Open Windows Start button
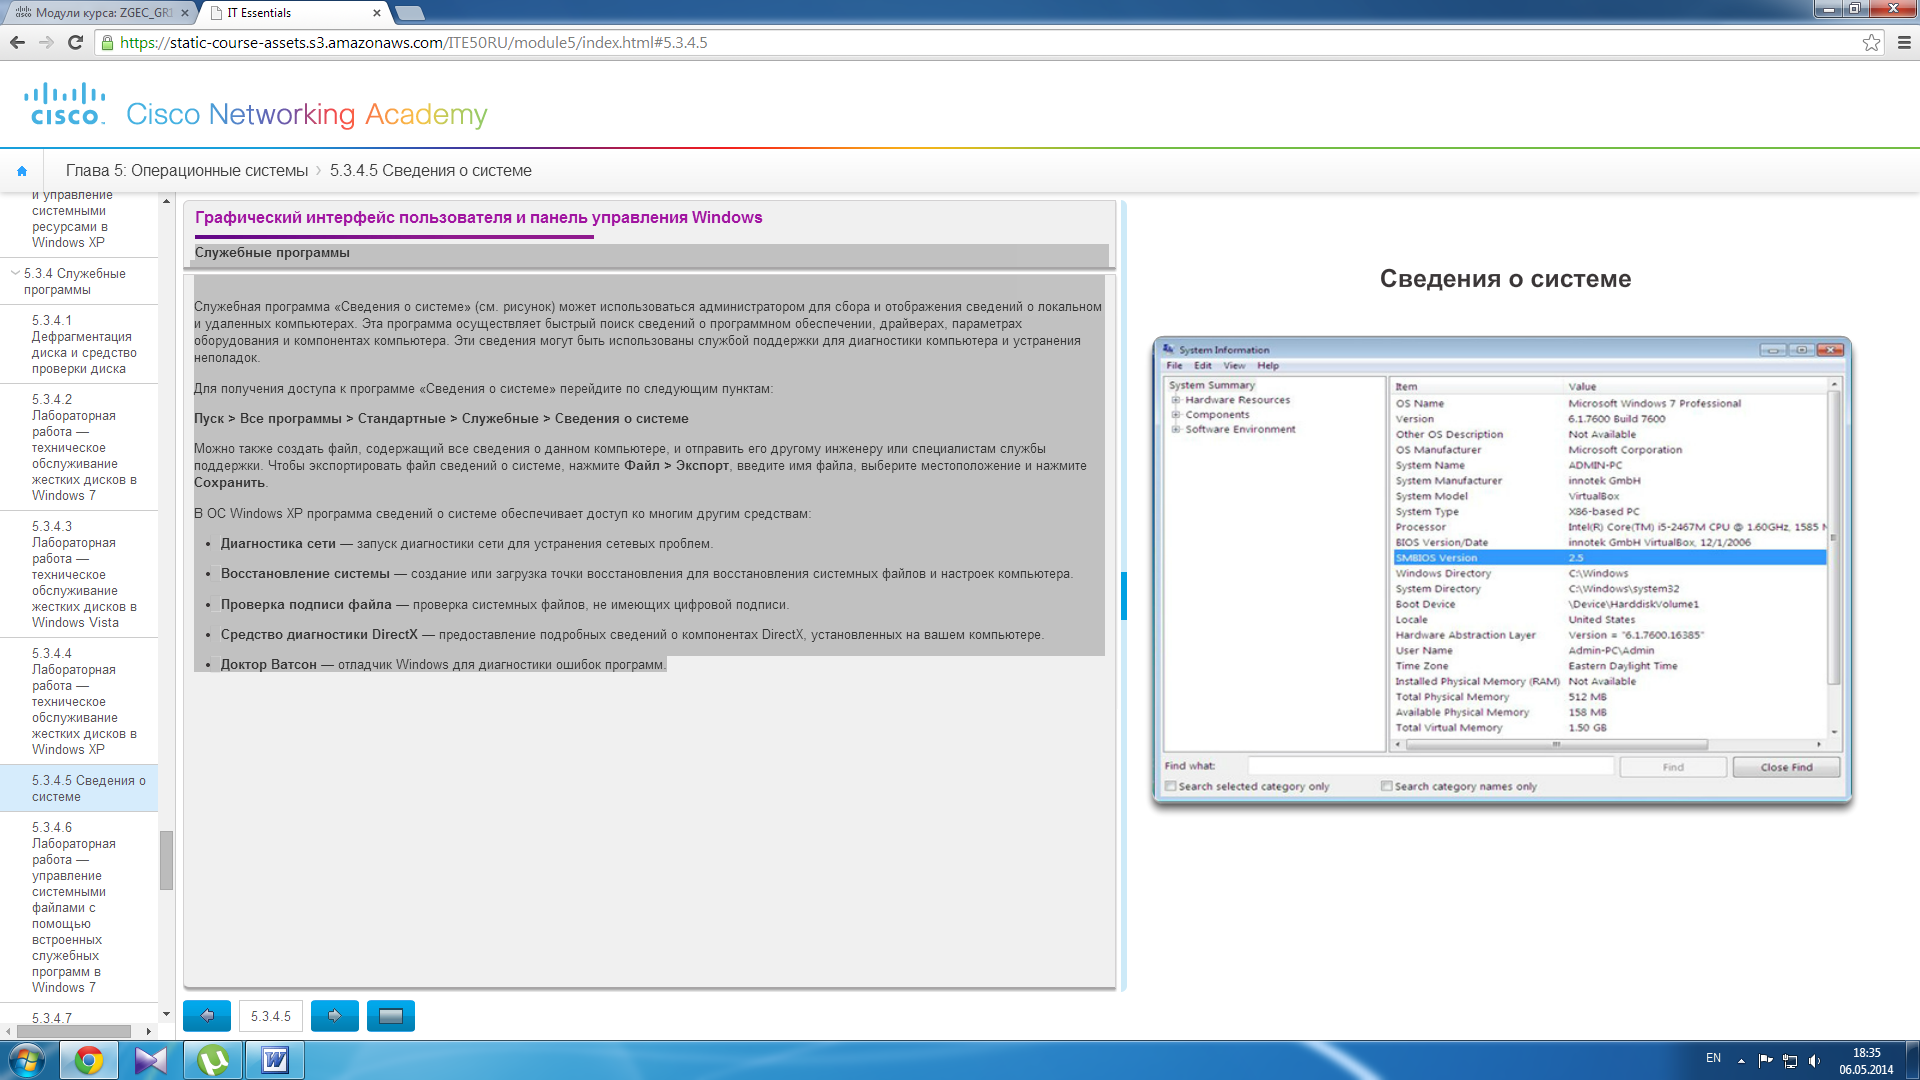Image resolution: width=1920 pixels, height=1080 pixels. [x=27, y=1060]
